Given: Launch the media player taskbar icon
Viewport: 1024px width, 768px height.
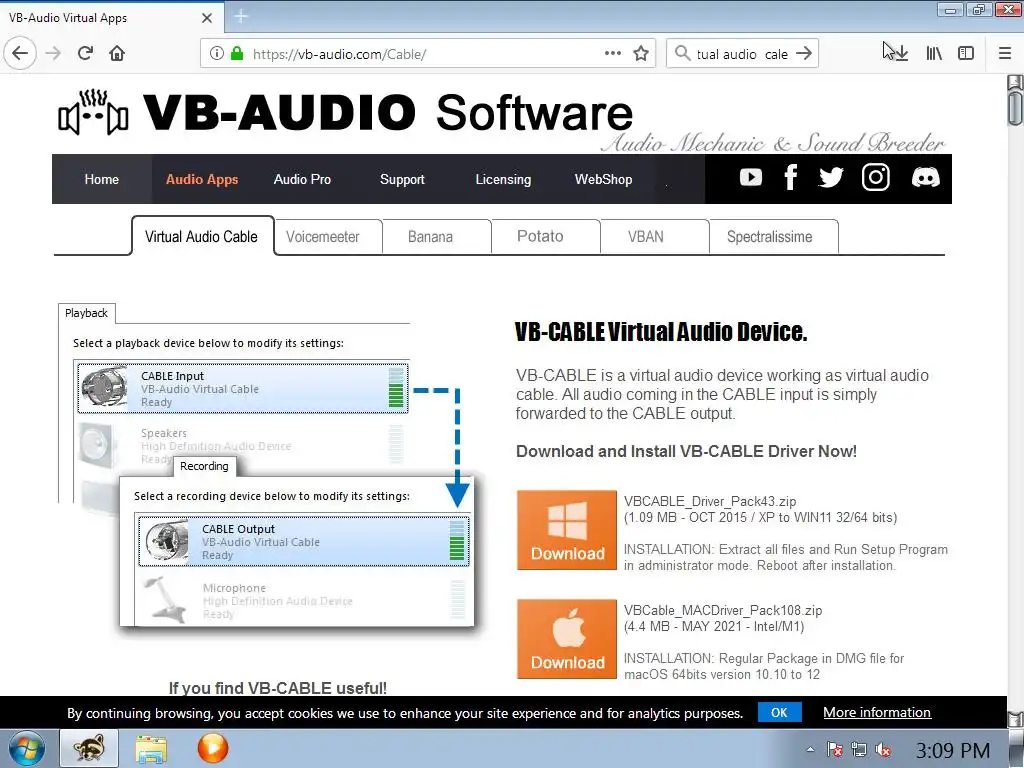Looking at the screenshot, I should click(212, 748).
